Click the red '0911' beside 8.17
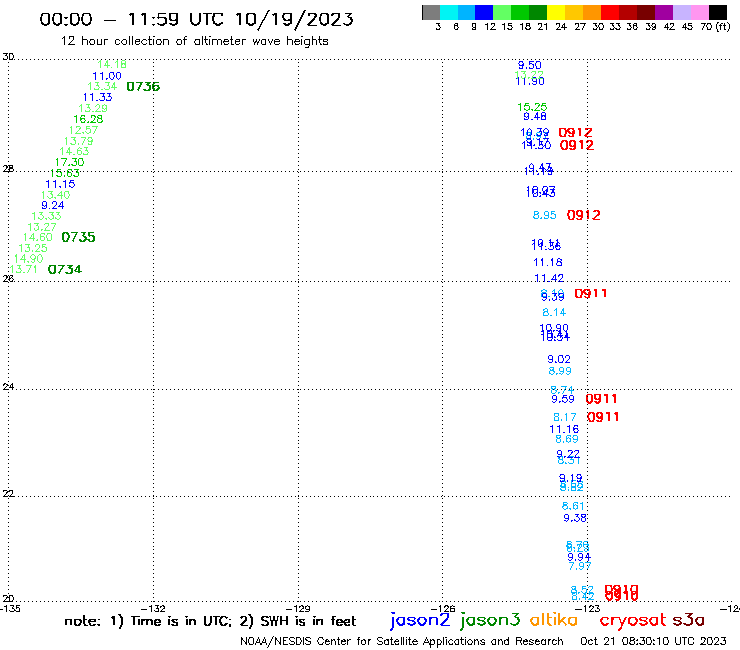Screen dimensions: 740x650 (603, 417)
